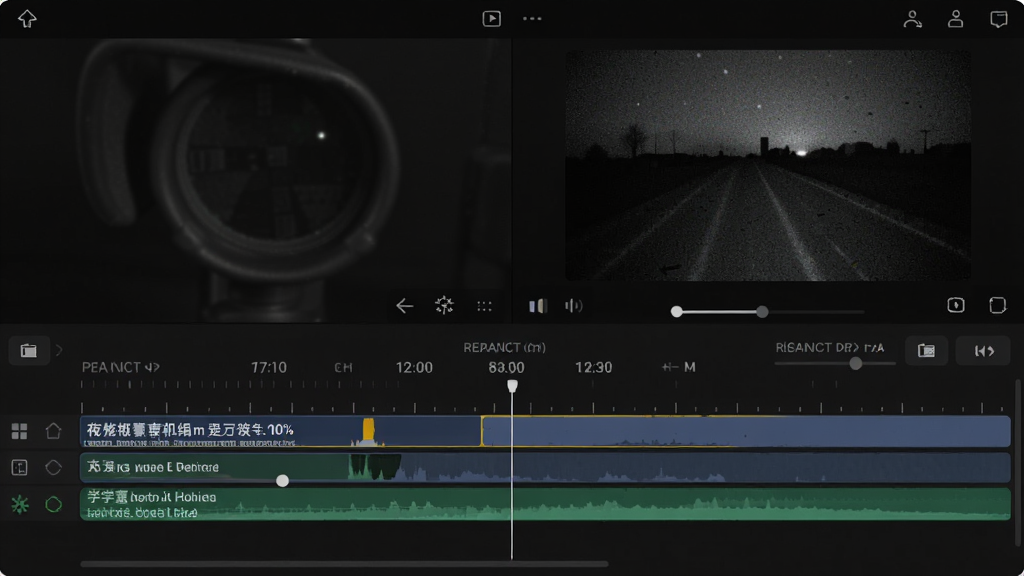Click the white left handle of the viewer range slider
The height and width of the screenshot is (576, 1024).
677,312
